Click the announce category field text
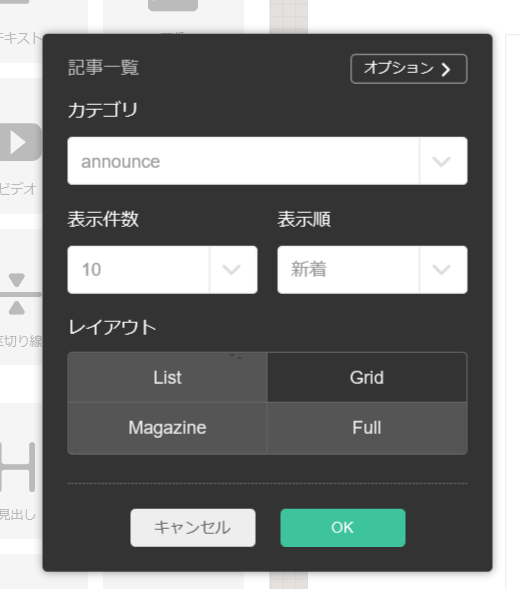Screen dimensions: 520x589 121,162
